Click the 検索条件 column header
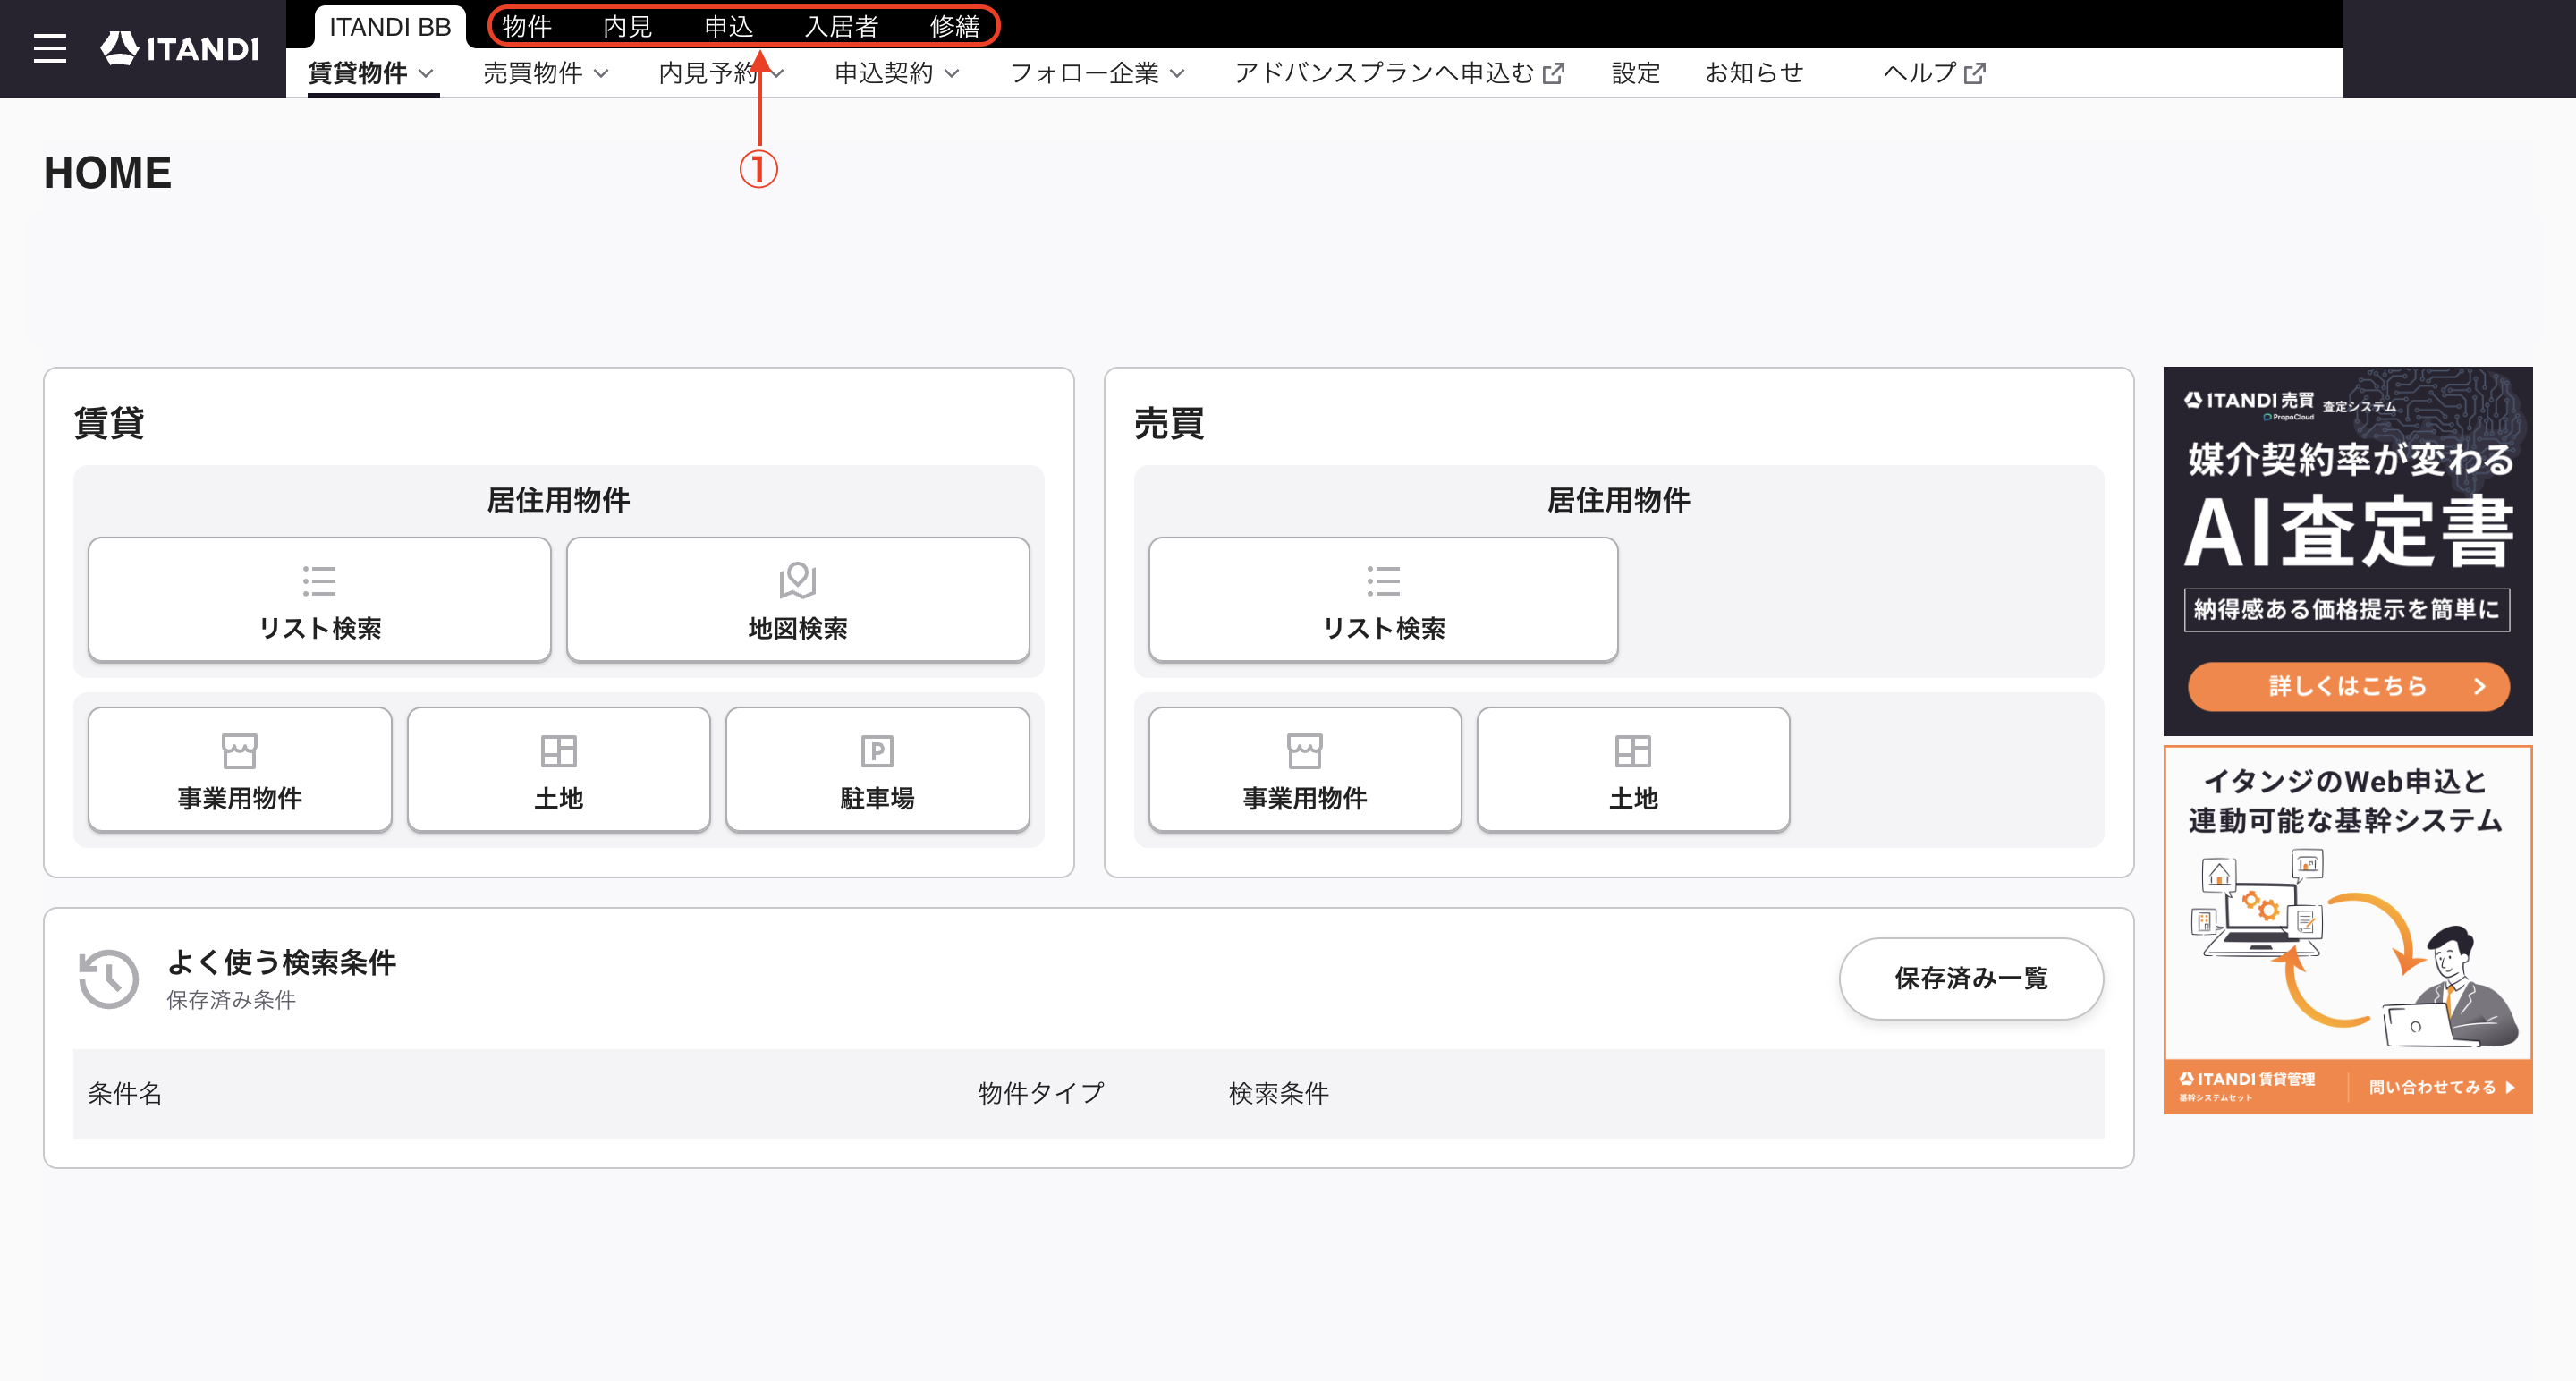The image size is (2576, 1381). pyautogui.click(x=1279, y=1093)
